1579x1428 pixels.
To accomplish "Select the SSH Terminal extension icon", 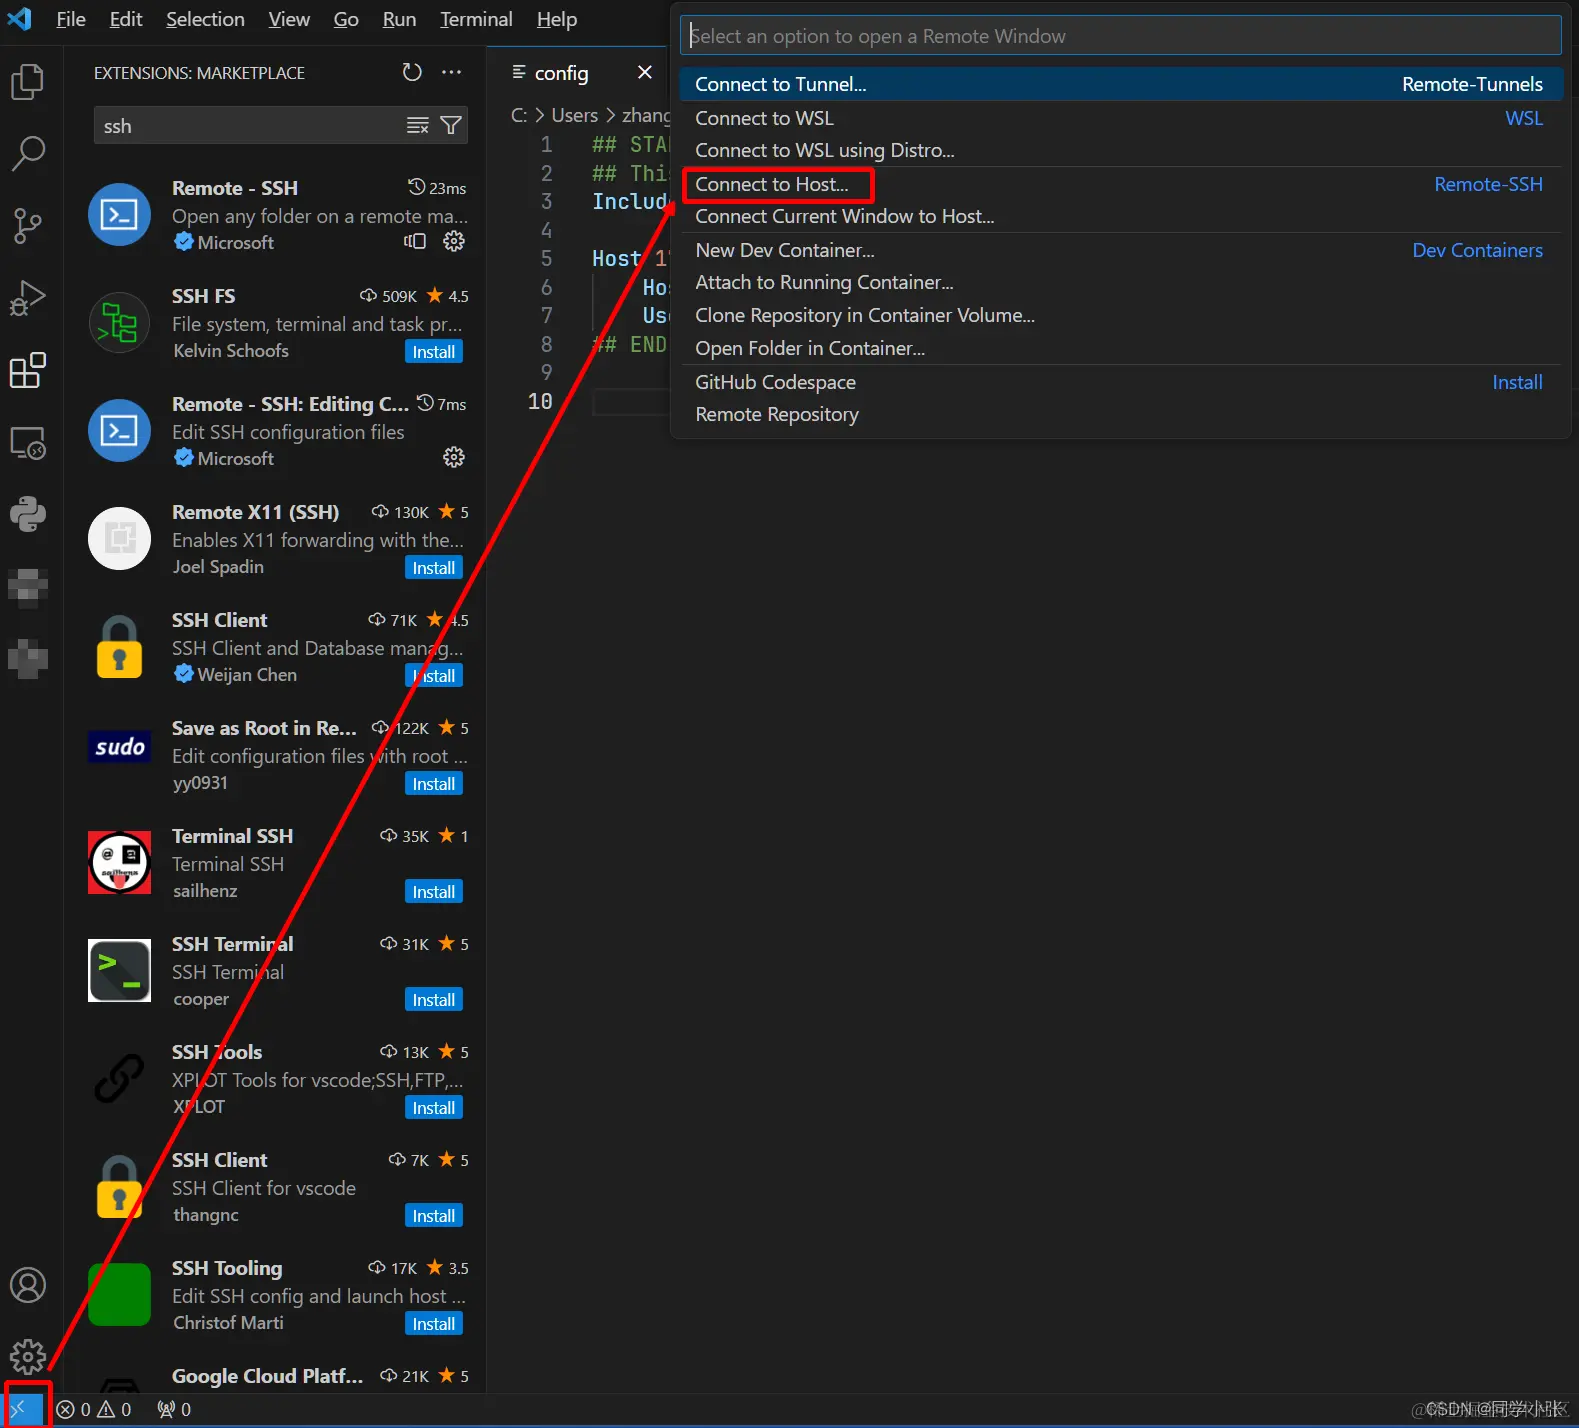I will [120, 970].
